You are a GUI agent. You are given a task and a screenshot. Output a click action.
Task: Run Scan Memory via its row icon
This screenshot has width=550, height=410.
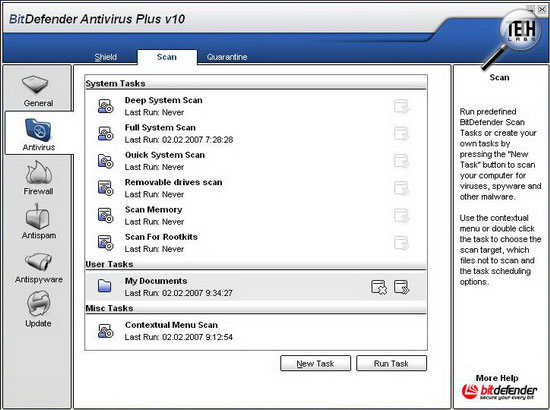[401, 215]
